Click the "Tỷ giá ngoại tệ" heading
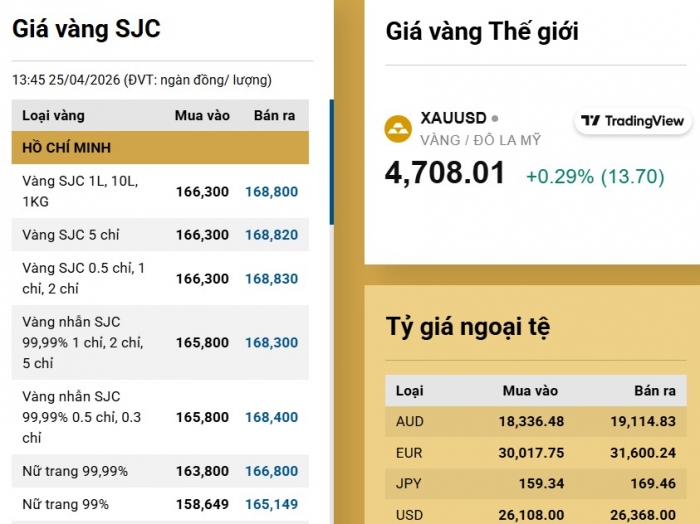700x524 pixels. pos(468,326)
